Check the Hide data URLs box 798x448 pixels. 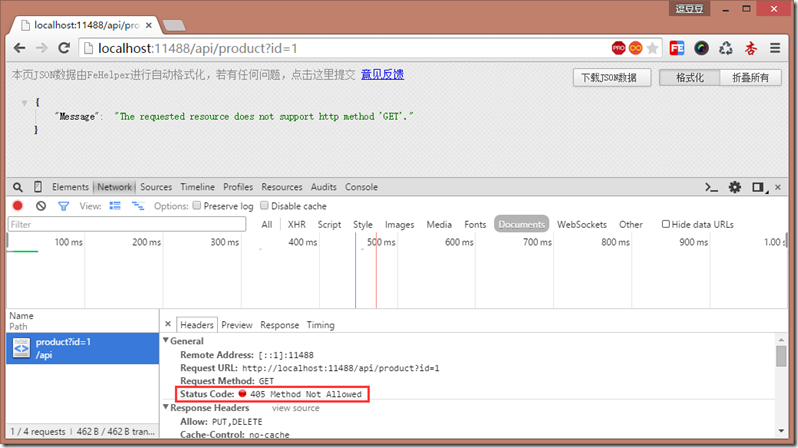tap(665, 224)
